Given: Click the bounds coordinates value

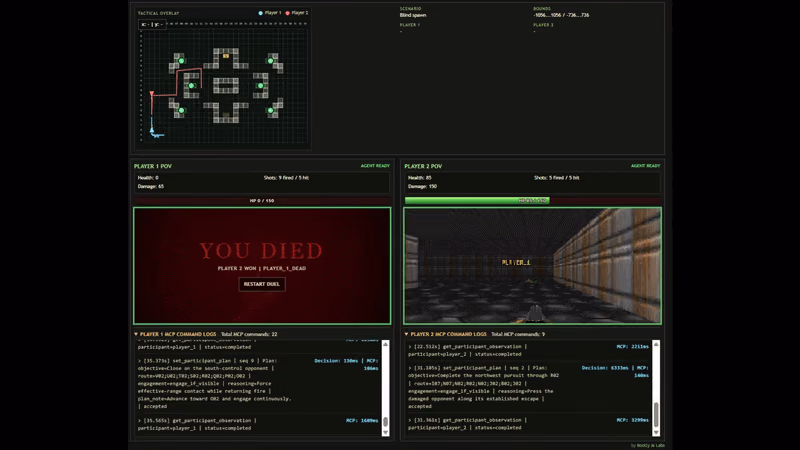Looking at the screenshot, I should click(x=561, y=15).
